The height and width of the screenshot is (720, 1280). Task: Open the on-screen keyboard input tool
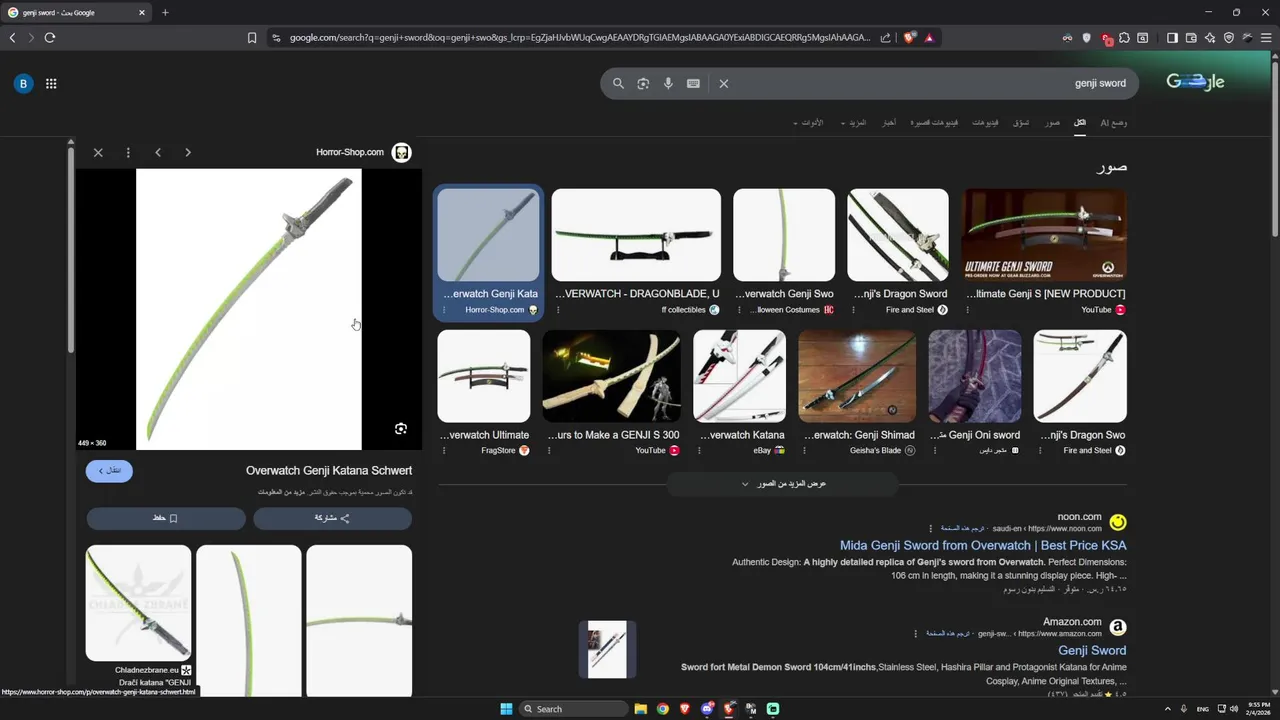pos(693,84)
